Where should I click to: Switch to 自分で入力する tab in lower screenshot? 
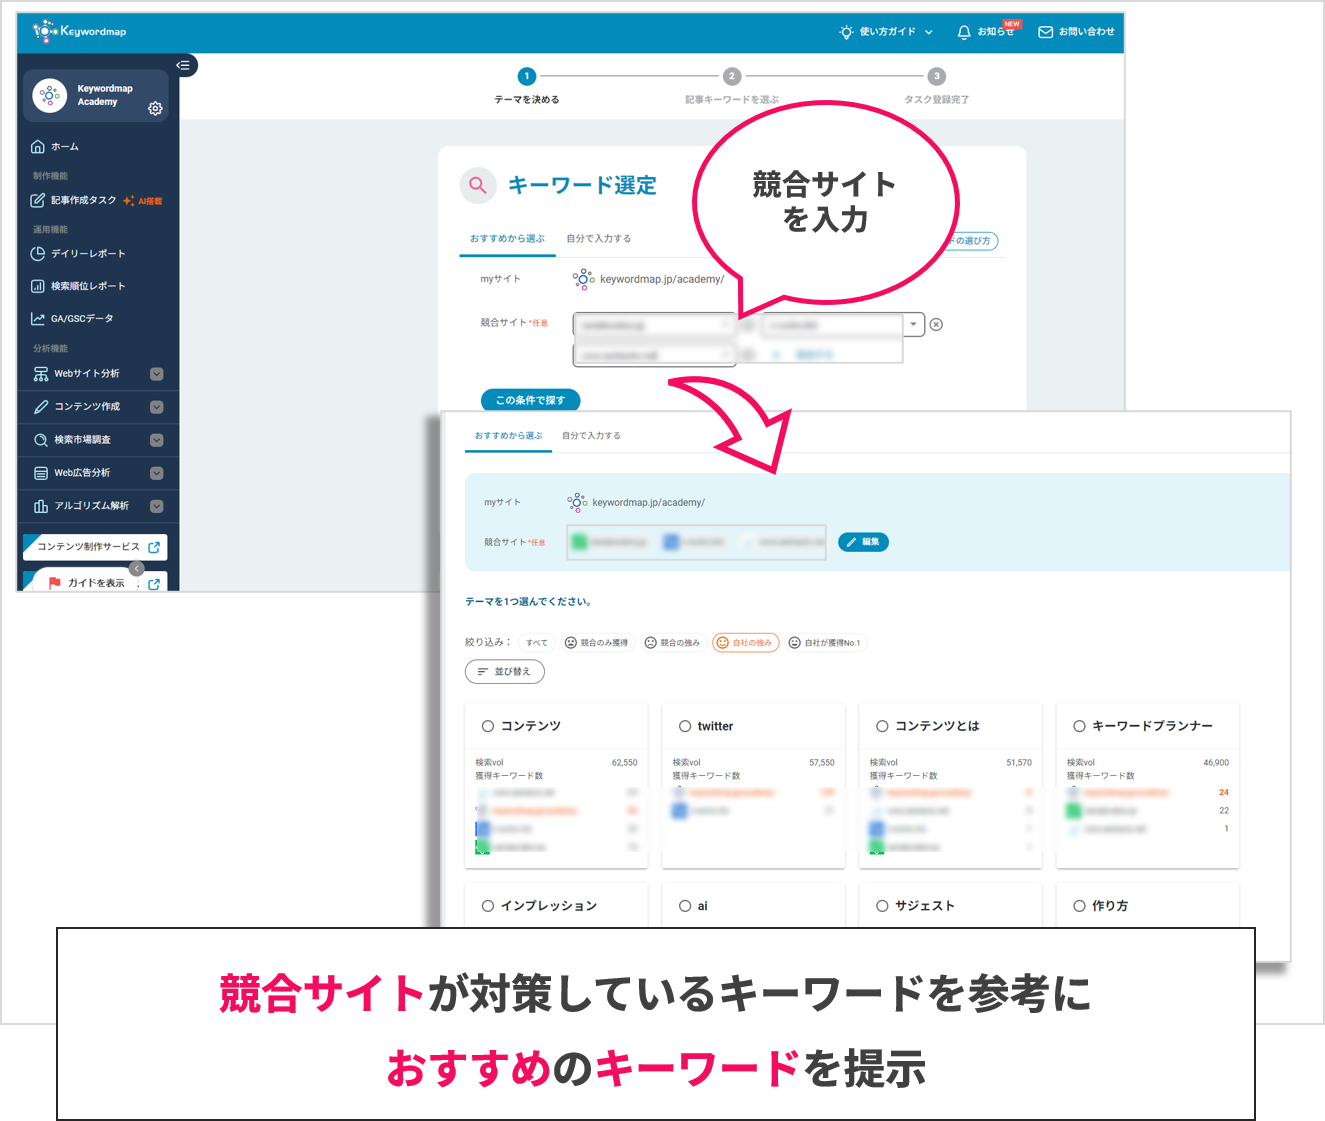coord(591,436)
